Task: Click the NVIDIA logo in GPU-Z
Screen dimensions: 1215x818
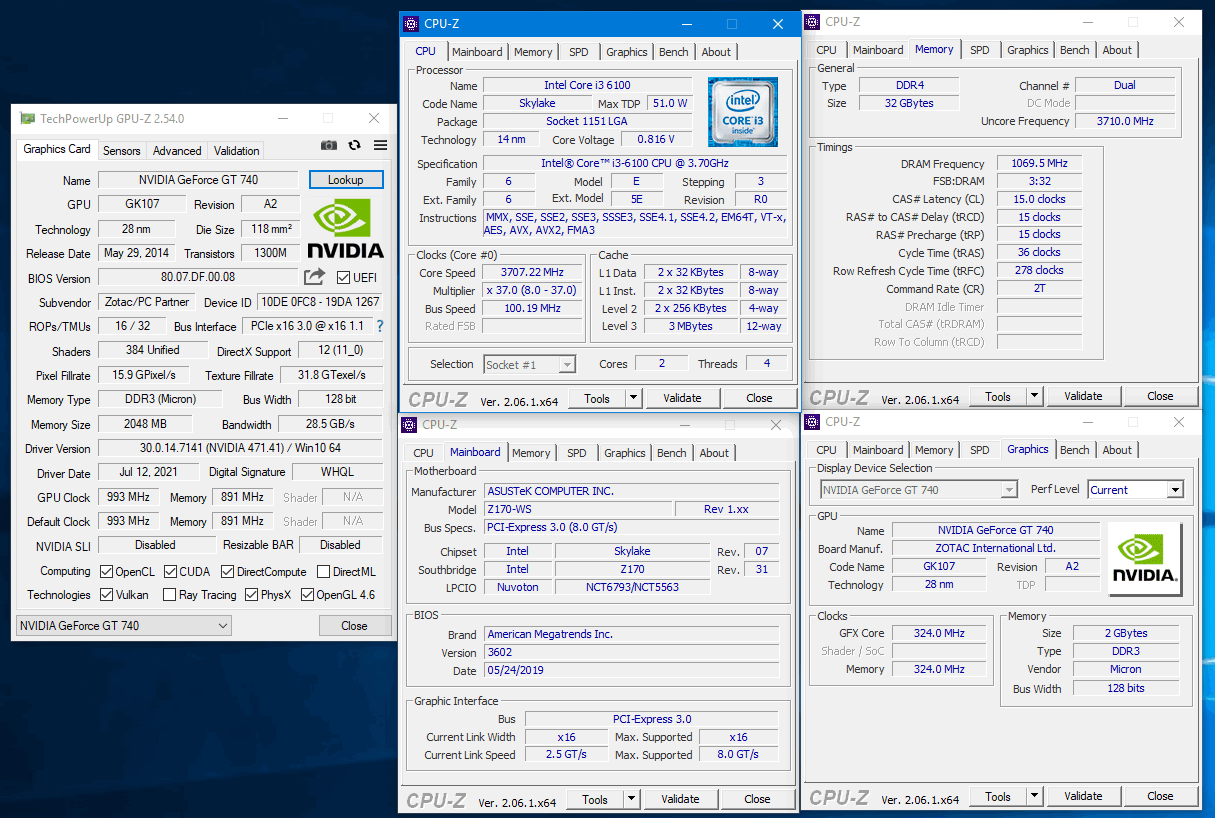Action: pos(345,229)
